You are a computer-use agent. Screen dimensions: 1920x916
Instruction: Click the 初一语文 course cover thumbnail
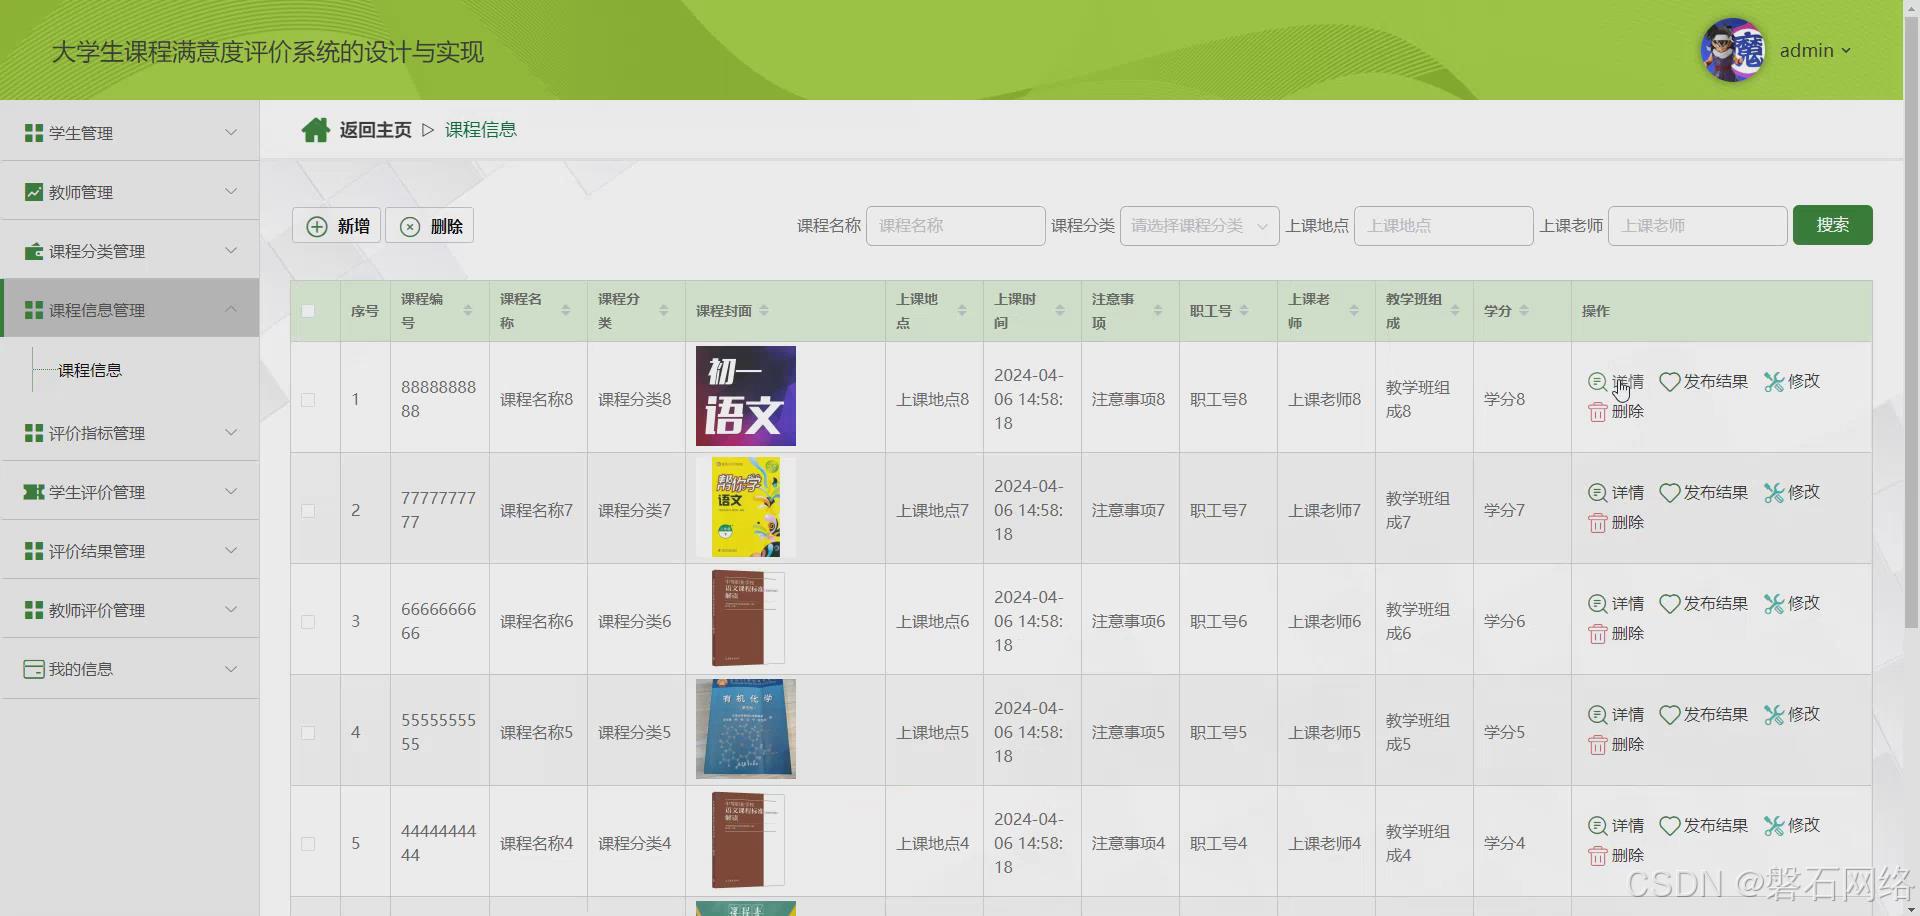746,396
